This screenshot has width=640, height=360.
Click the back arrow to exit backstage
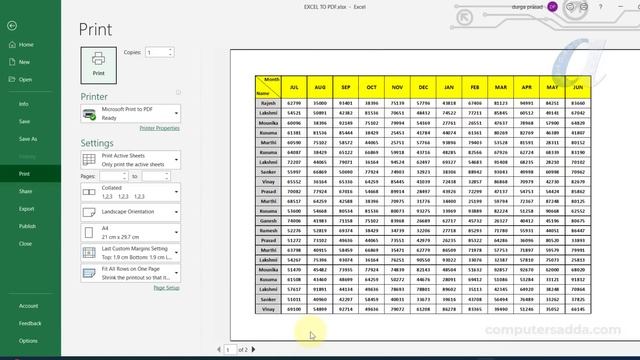(x=12, y=26)
